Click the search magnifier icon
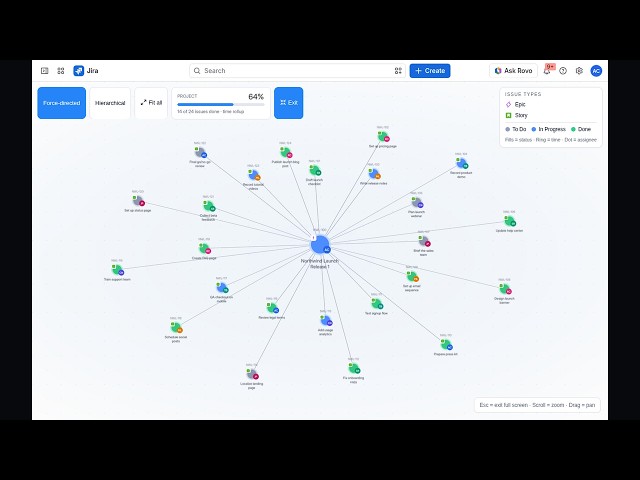 [x=197, y=71]
